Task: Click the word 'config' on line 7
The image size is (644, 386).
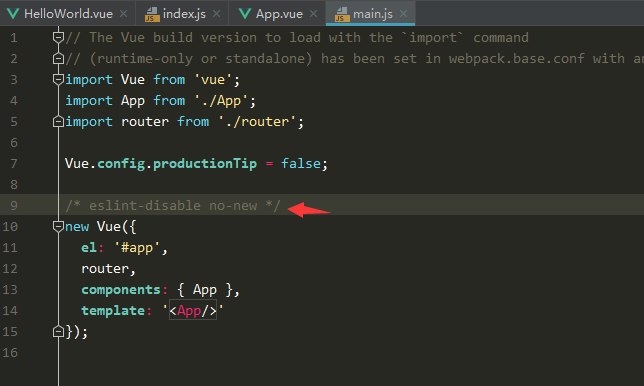Action: [x=121, y=163]
